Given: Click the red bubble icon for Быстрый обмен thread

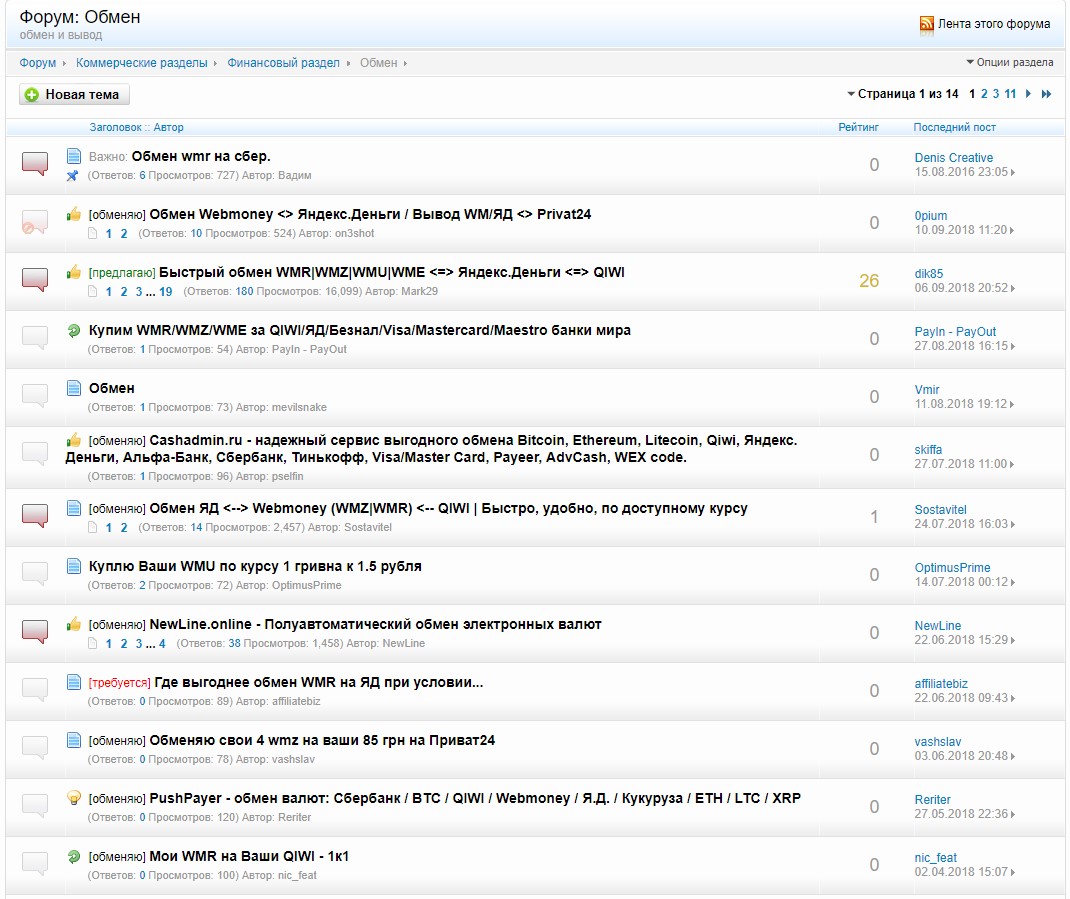Looking at the screenshot, I should 35,280.
